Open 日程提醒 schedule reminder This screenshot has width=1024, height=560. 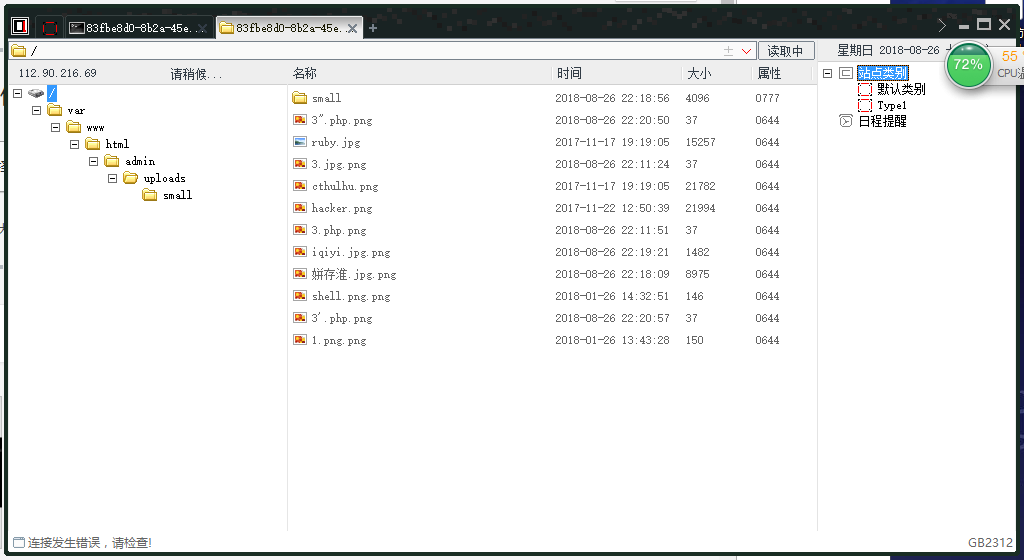click(x=882, y=121)
